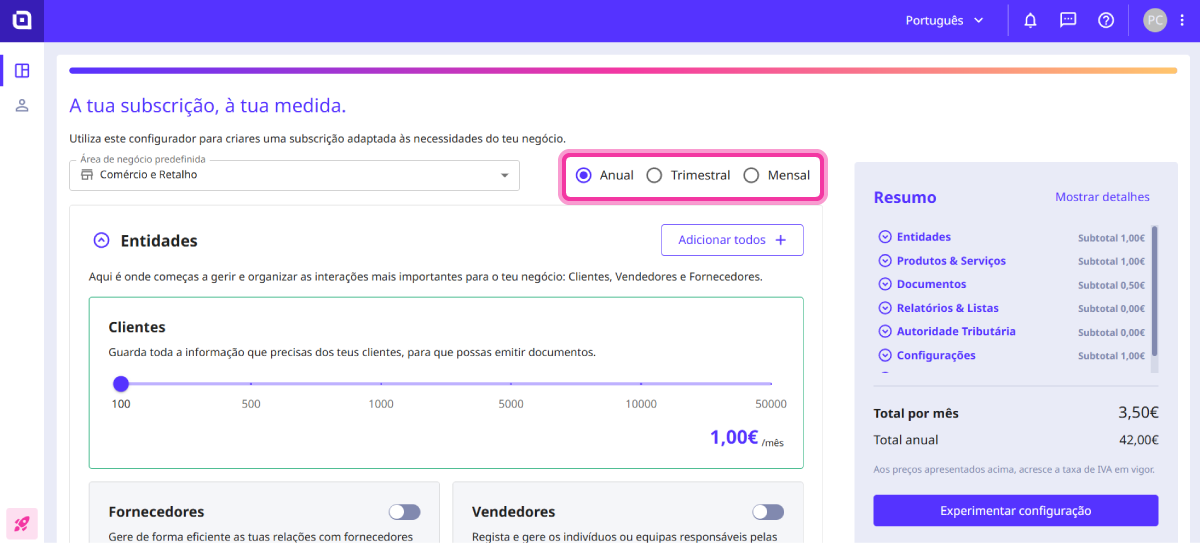Enable the Vendedores toggle
Viewport: 1200px width, 543px height.
click(768, 512)
